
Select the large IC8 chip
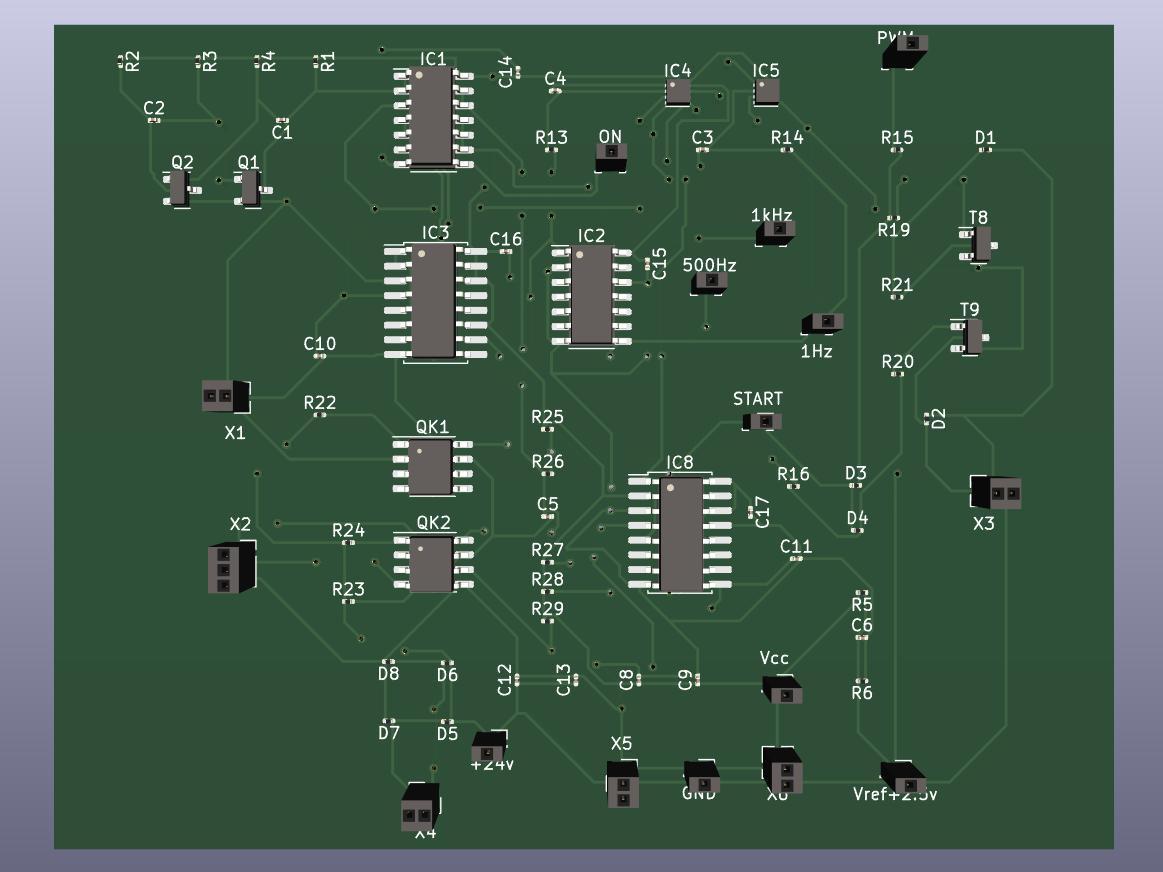pos(681,534)
